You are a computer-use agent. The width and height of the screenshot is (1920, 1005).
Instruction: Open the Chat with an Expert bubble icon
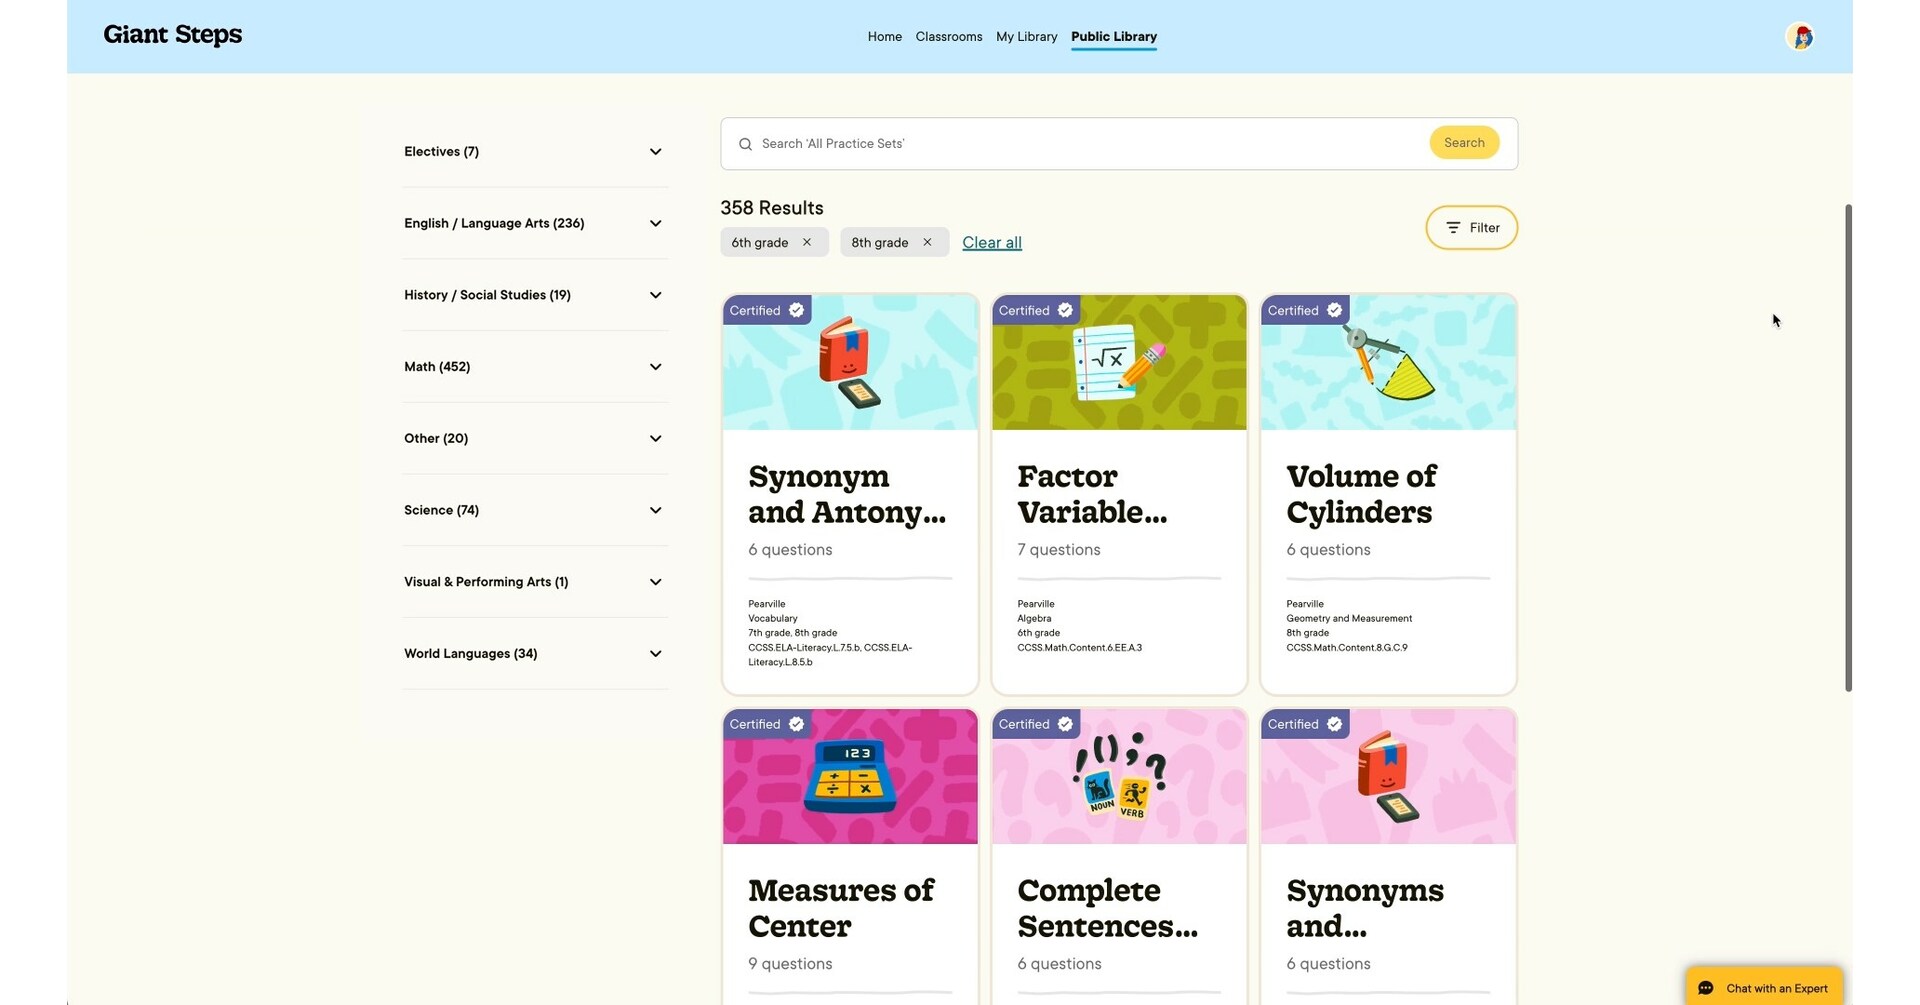point(1707,987)
